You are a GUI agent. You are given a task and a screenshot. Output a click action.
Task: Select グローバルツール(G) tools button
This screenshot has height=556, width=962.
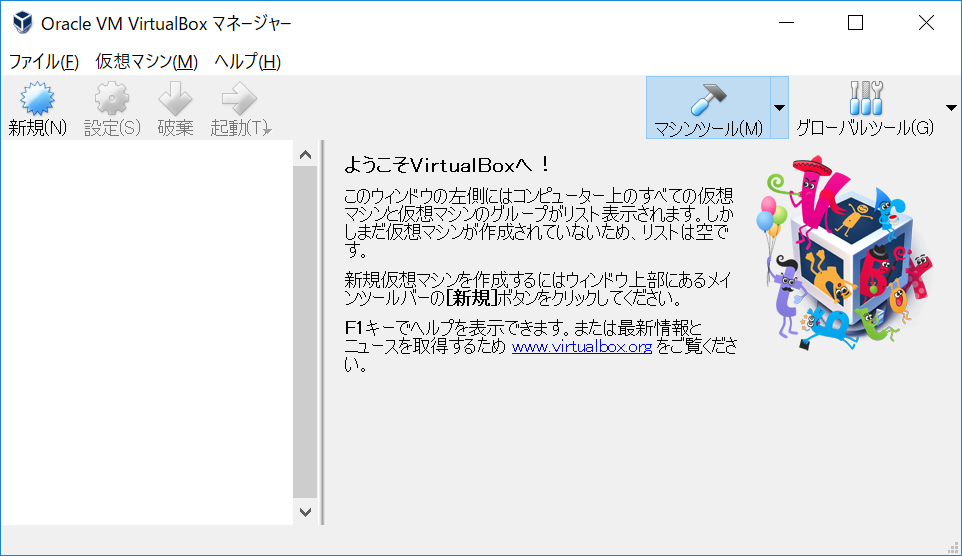pyautogui.click(x=865, y=108)
